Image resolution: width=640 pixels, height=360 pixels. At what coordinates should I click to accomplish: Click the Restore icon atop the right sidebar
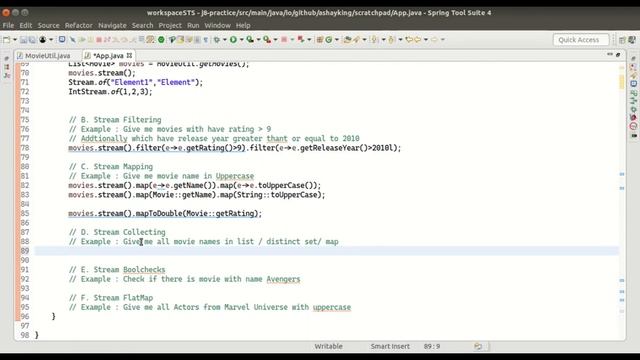click(633, 58)
